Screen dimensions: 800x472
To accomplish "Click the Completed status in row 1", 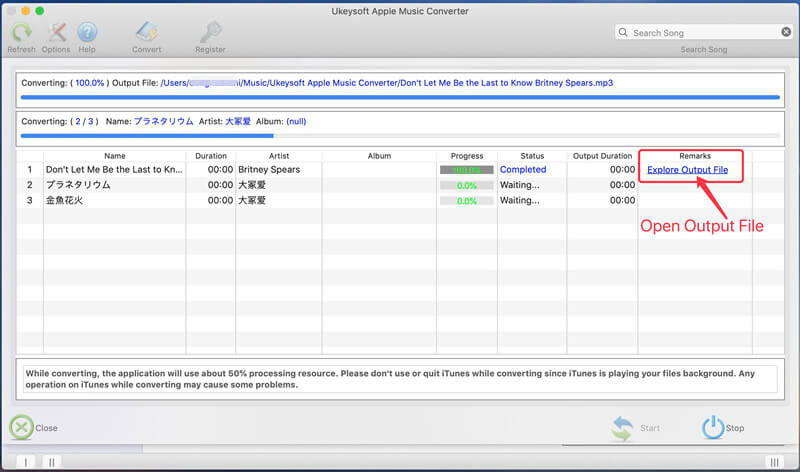I will click(x=523, y=169).
